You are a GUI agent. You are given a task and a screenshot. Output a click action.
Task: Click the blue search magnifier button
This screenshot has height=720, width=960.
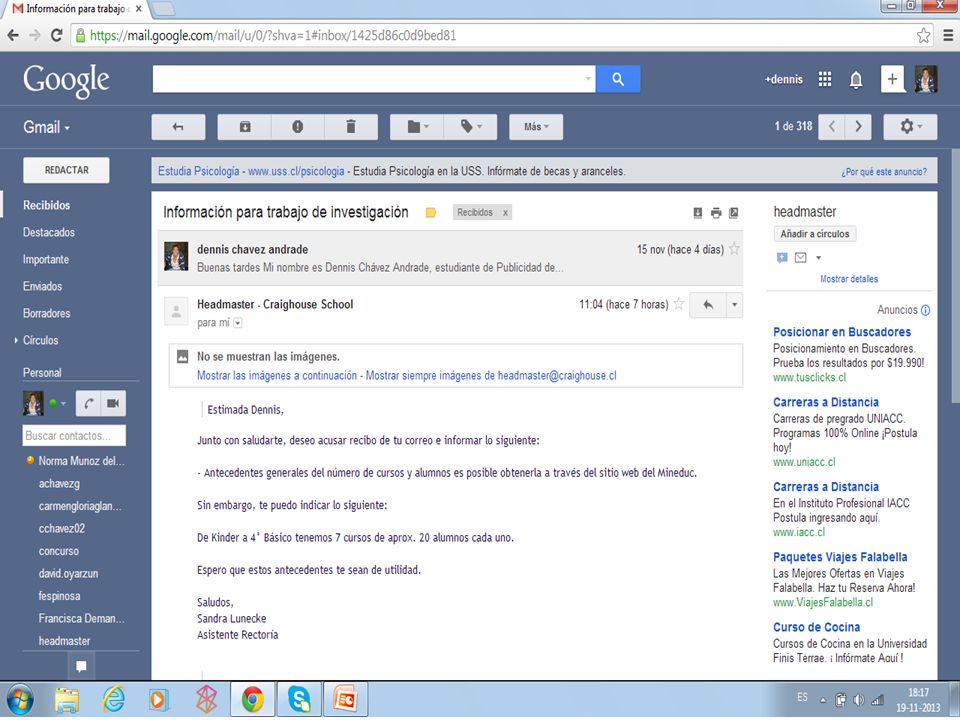coord(618,79)
